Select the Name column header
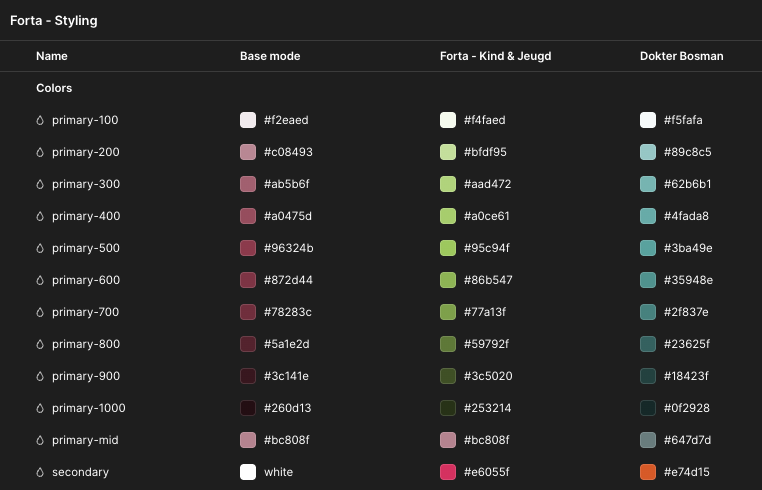The height and width of the screenshot is (490, 762). coord(52,56)
